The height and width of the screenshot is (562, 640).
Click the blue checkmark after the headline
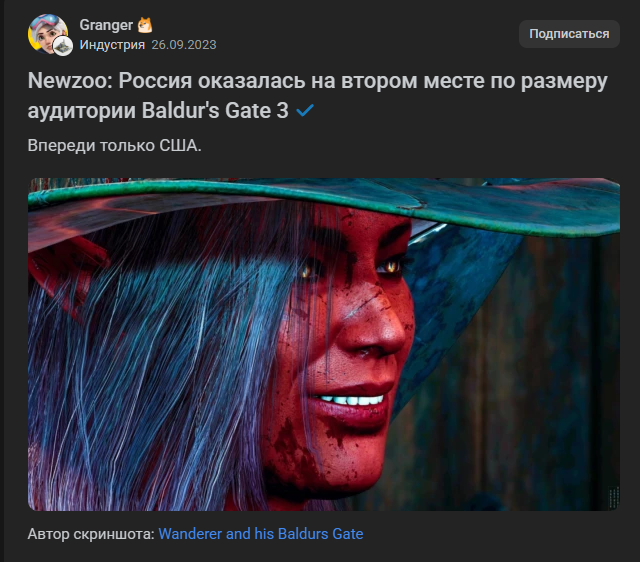tap(305, 110)
